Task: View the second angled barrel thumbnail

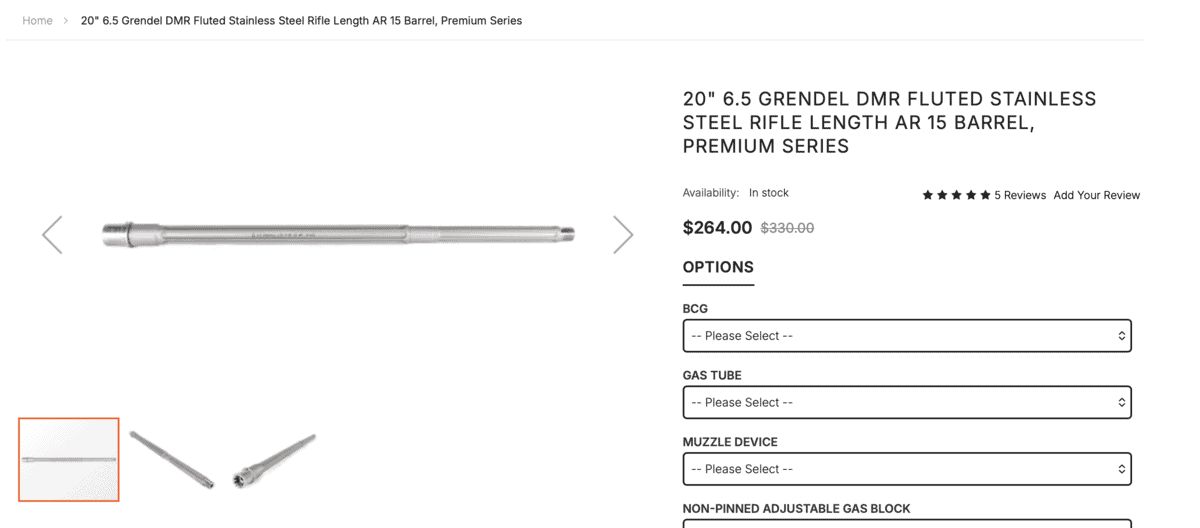Action: (171, 460)
